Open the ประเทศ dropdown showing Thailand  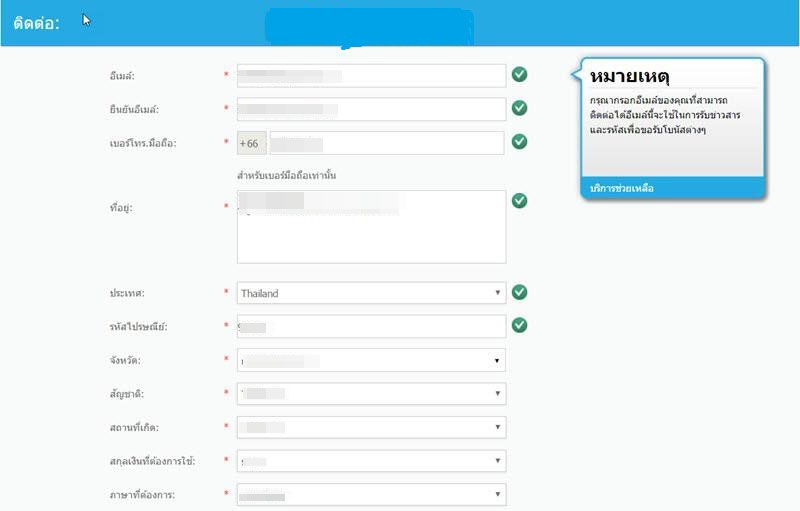tap(370, 293)
